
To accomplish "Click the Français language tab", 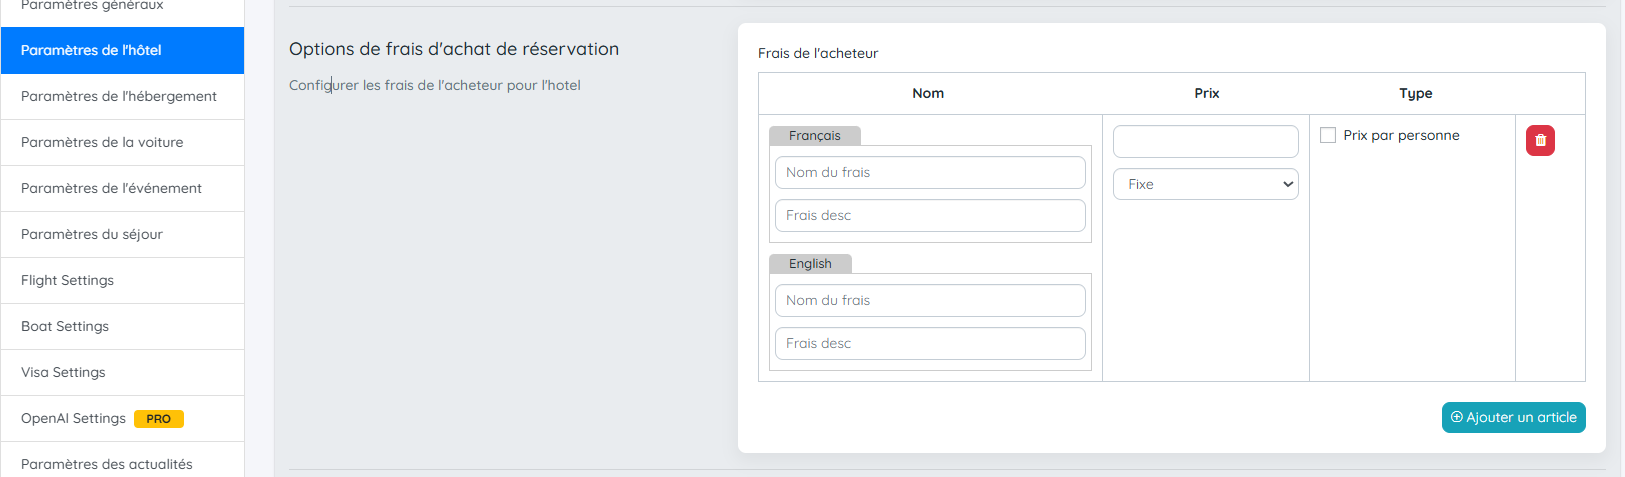I will coord(814,136).
